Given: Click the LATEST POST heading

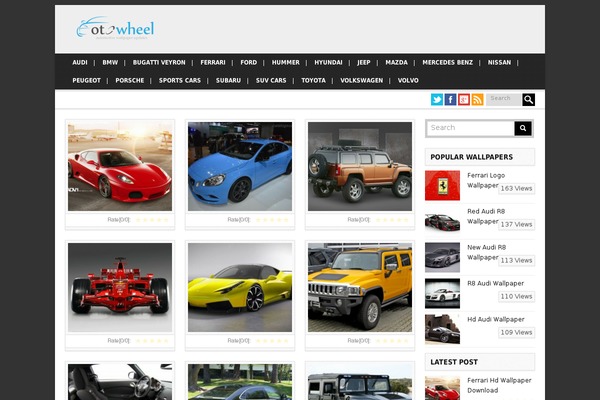Looking at the screenshot, I should pos(454,362).
